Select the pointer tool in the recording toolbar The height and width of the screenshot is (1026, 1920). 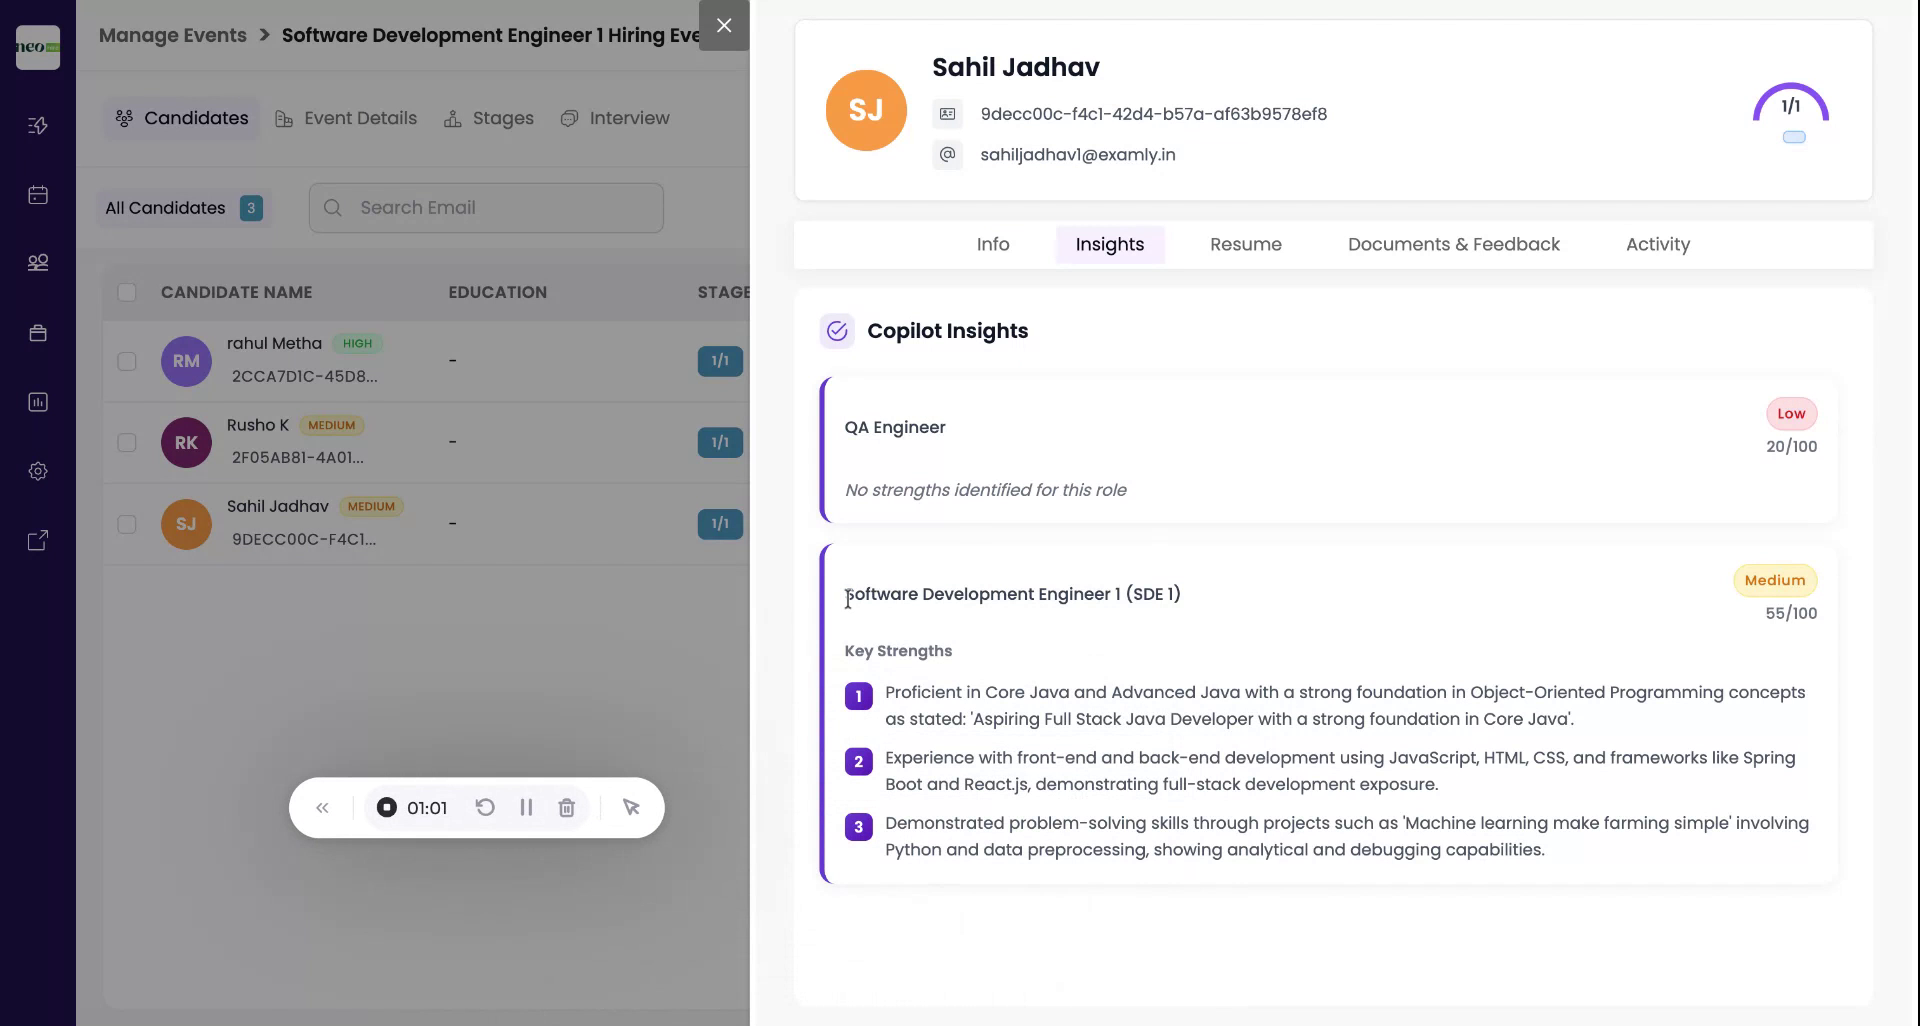coord(631,807)
